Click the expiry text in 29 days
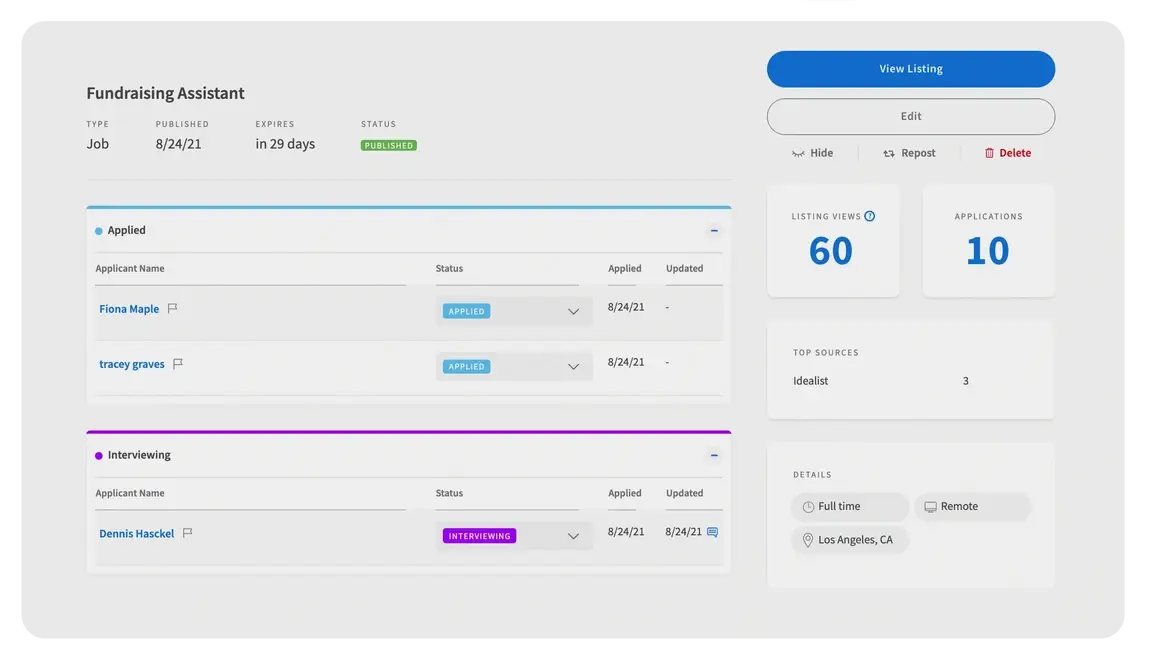1151x659 pixels. point(285,144)
